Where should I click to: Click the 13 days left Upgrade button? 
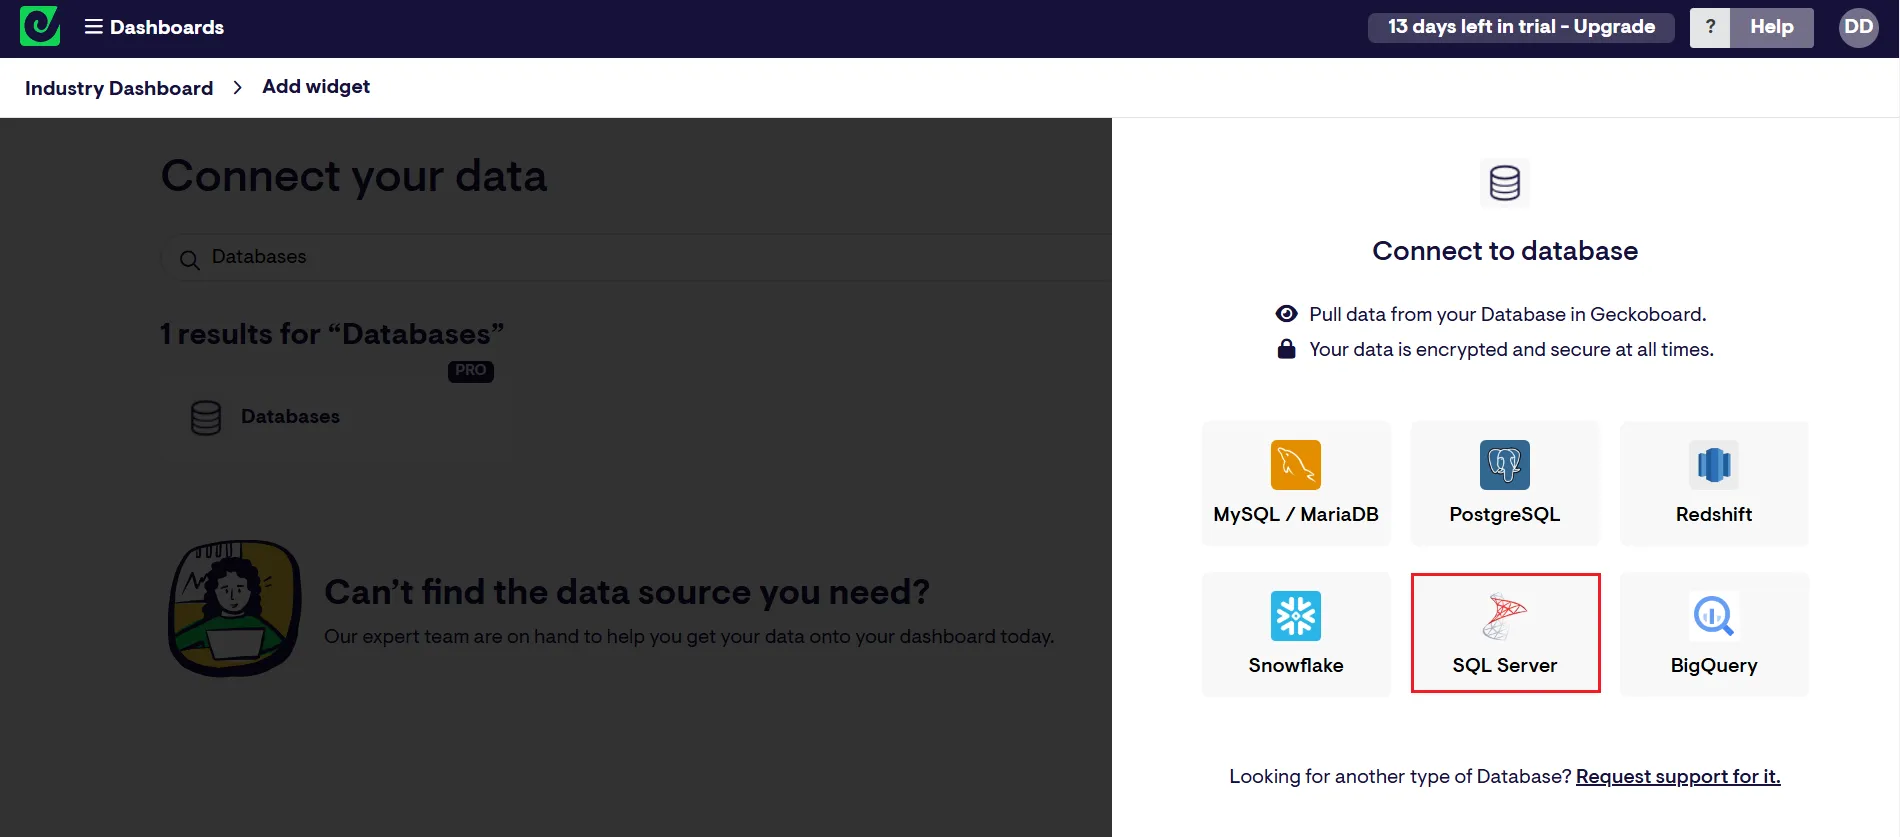[1520, 27]
